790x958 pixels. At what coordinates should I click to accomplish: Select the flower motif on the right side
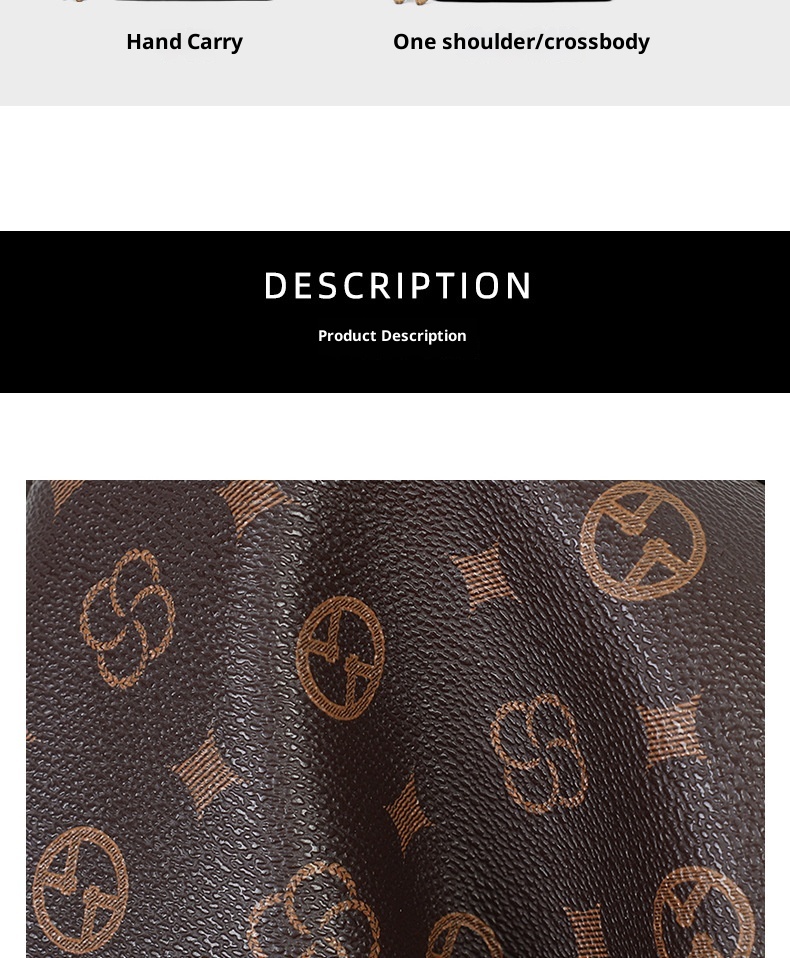(x=539, y=753)
